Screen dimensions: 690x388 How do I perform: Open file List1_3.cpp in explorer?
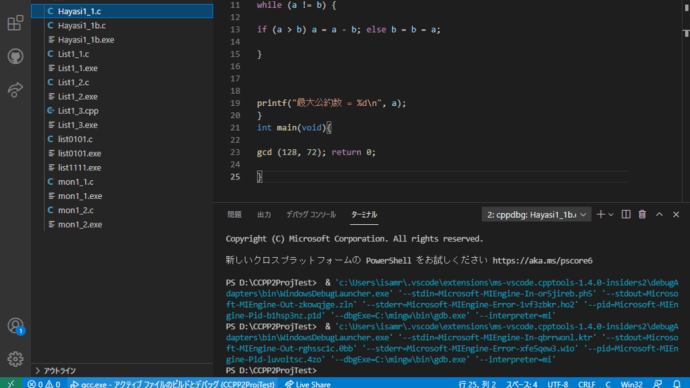pyautogui.click(x=122, y=111)
